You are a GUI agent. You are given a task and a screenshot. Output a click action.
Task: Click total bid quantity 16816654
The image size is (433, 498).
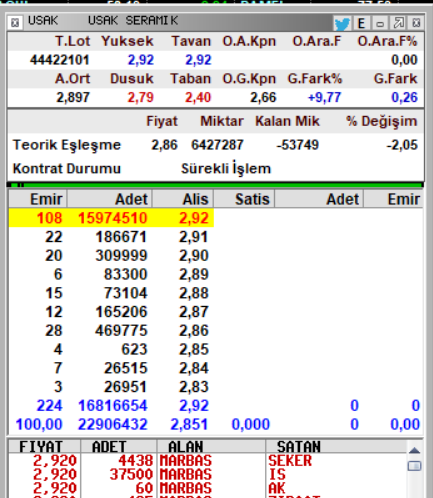click(x=112, y=406)
